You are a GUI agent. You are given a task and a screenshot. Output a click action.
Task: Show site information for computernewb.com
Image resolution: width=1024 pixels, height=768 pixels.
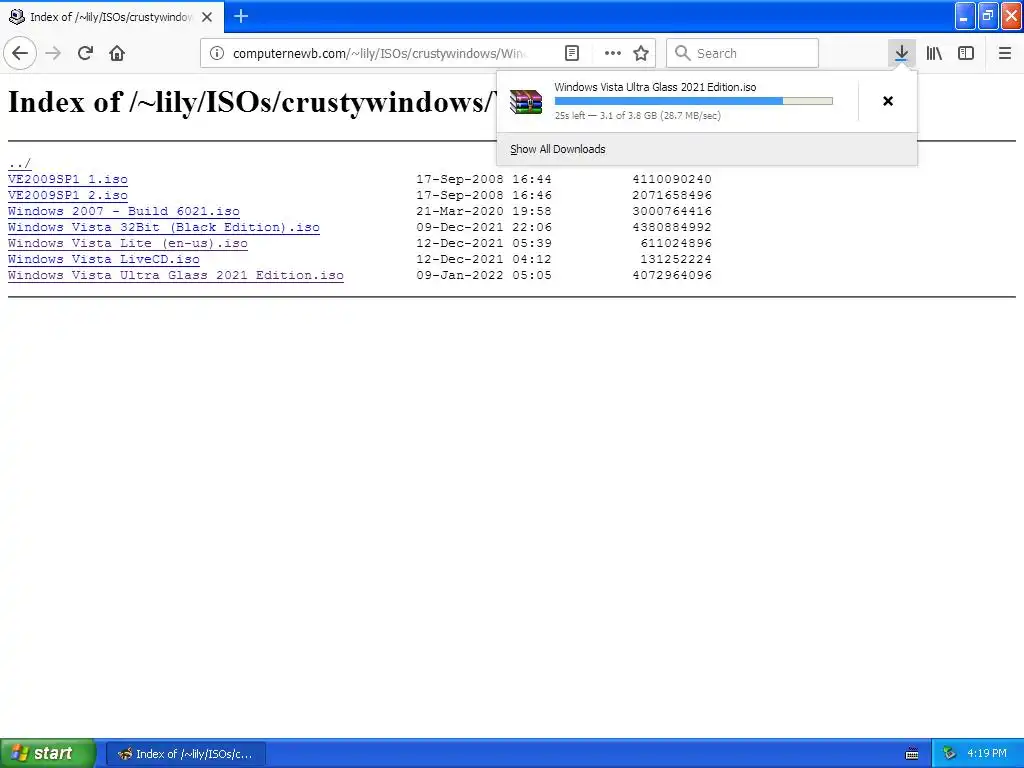(217, 53)
